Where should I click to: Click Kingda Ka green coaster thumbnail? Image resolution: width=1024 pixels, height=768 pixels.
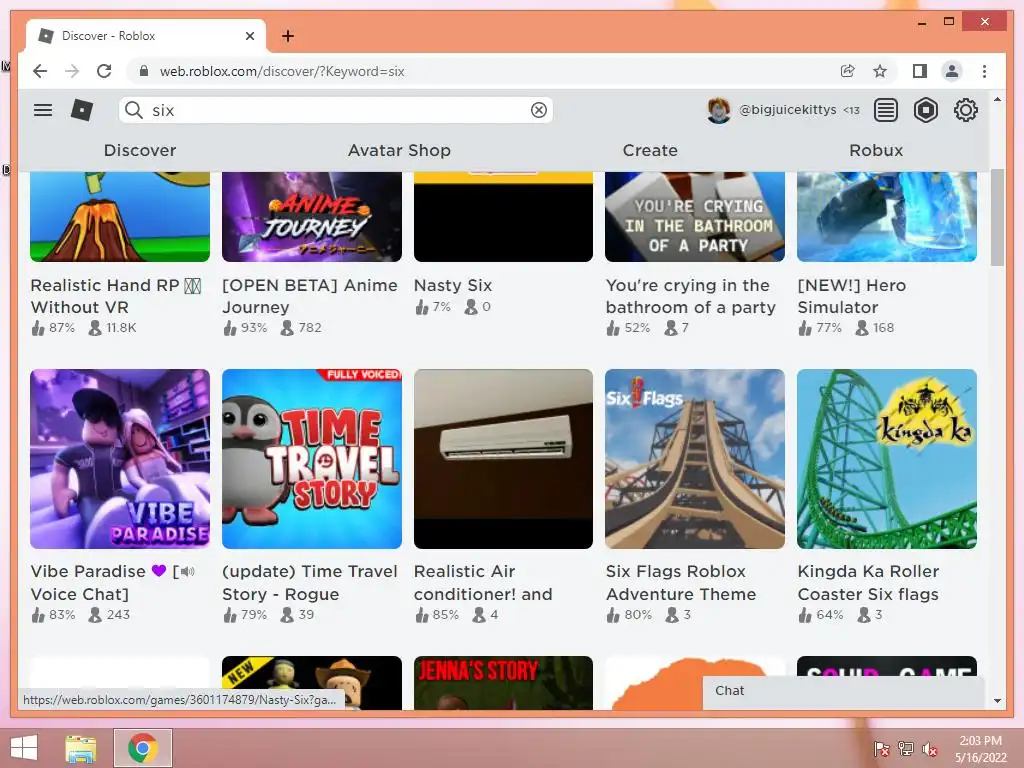pos(887,459)
